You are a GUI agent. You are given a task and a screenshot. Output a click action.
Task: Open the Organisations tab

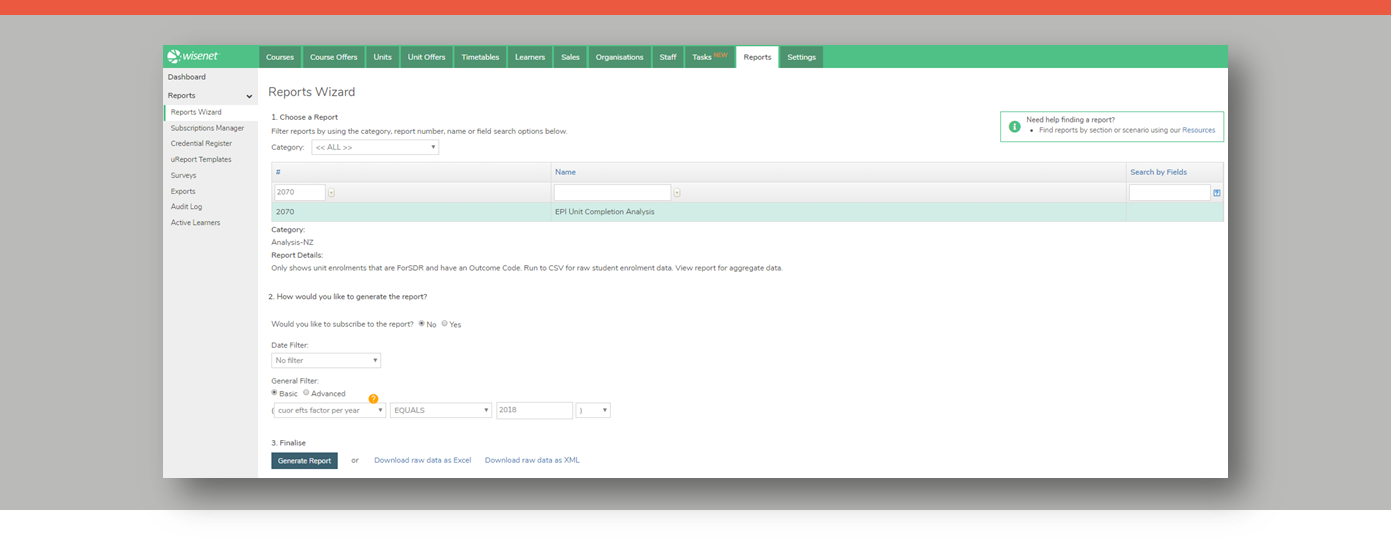pos(620,57)
